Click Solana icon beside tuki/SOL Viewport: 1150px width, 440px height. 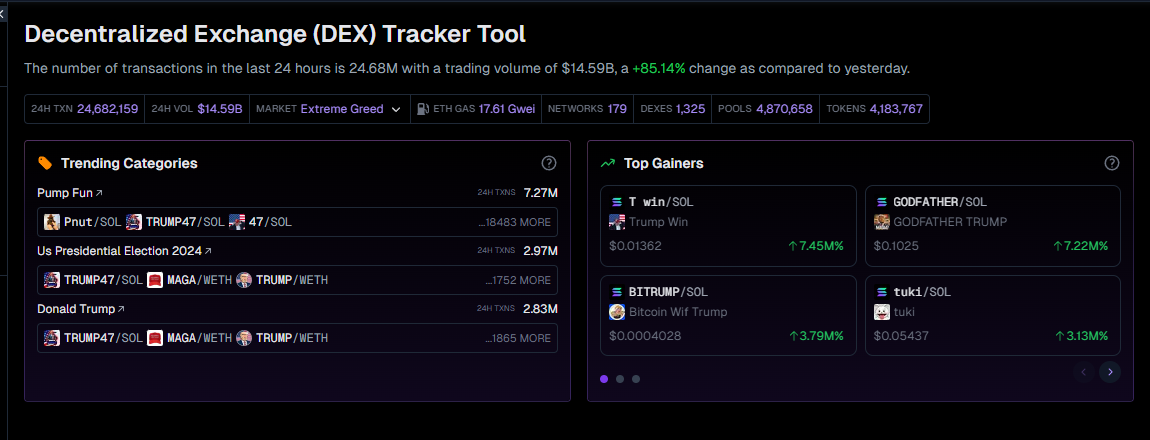pyautogui.click(x=881, y=292)
